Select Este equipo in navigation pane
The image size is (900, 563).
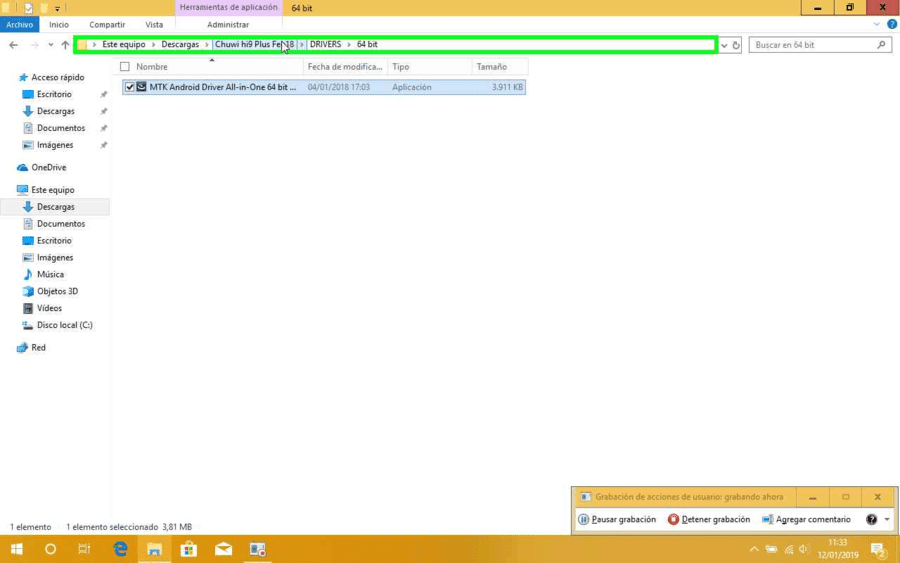(52, 190)
